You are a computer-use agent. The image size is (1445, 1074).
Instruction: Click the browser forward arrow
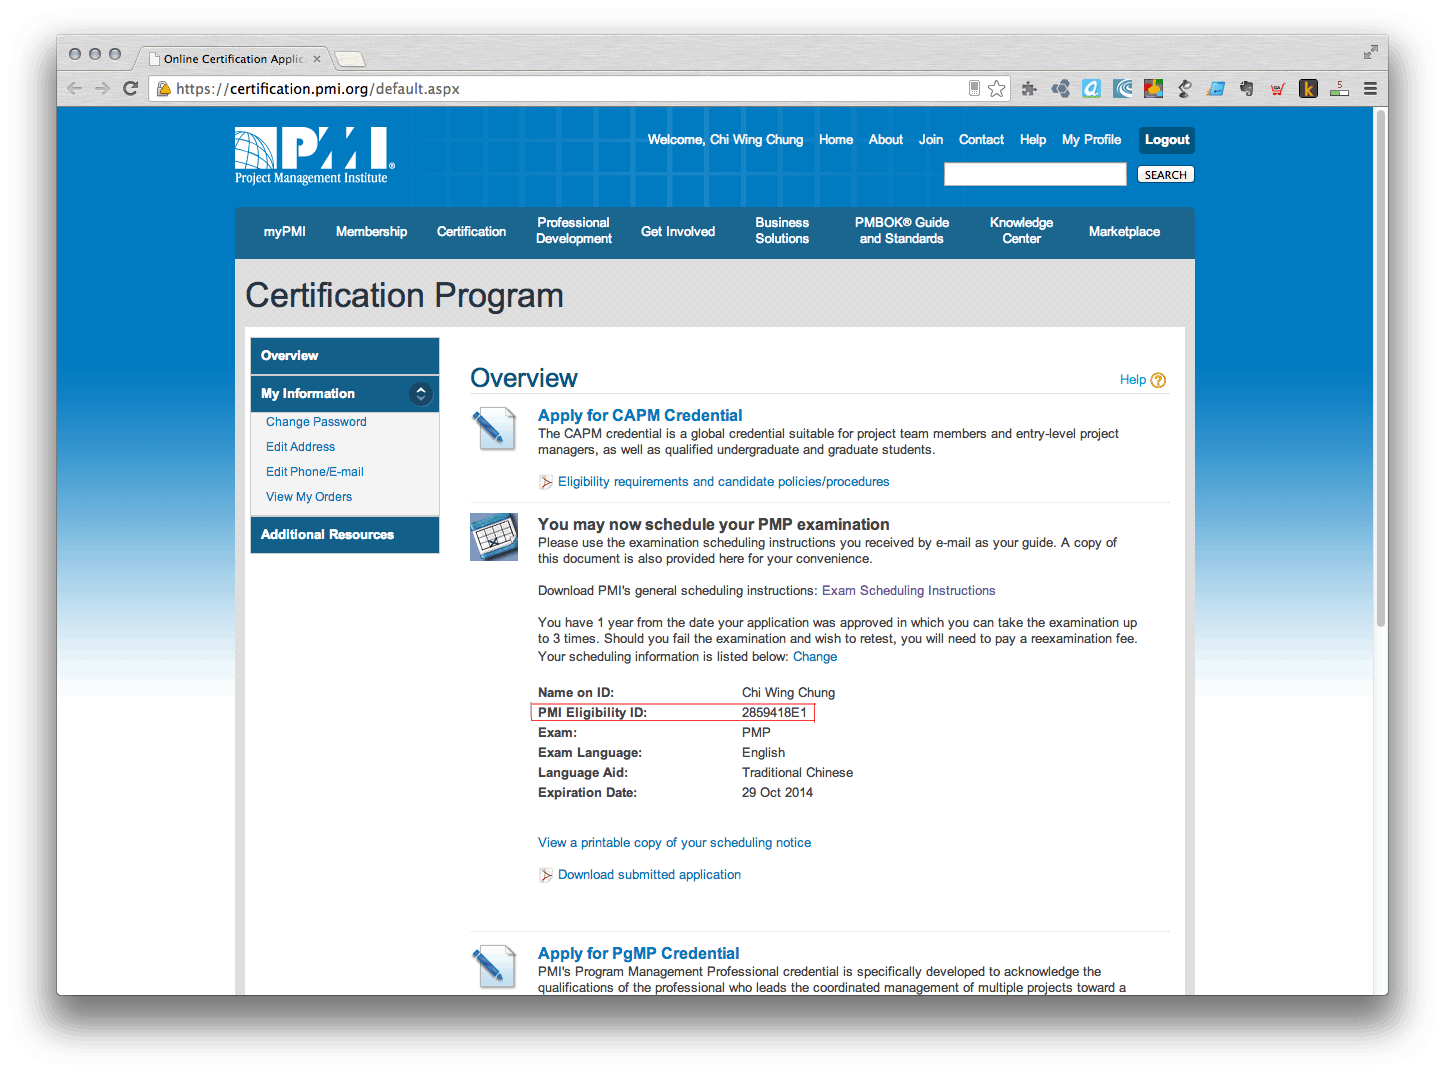pos(102,88)
